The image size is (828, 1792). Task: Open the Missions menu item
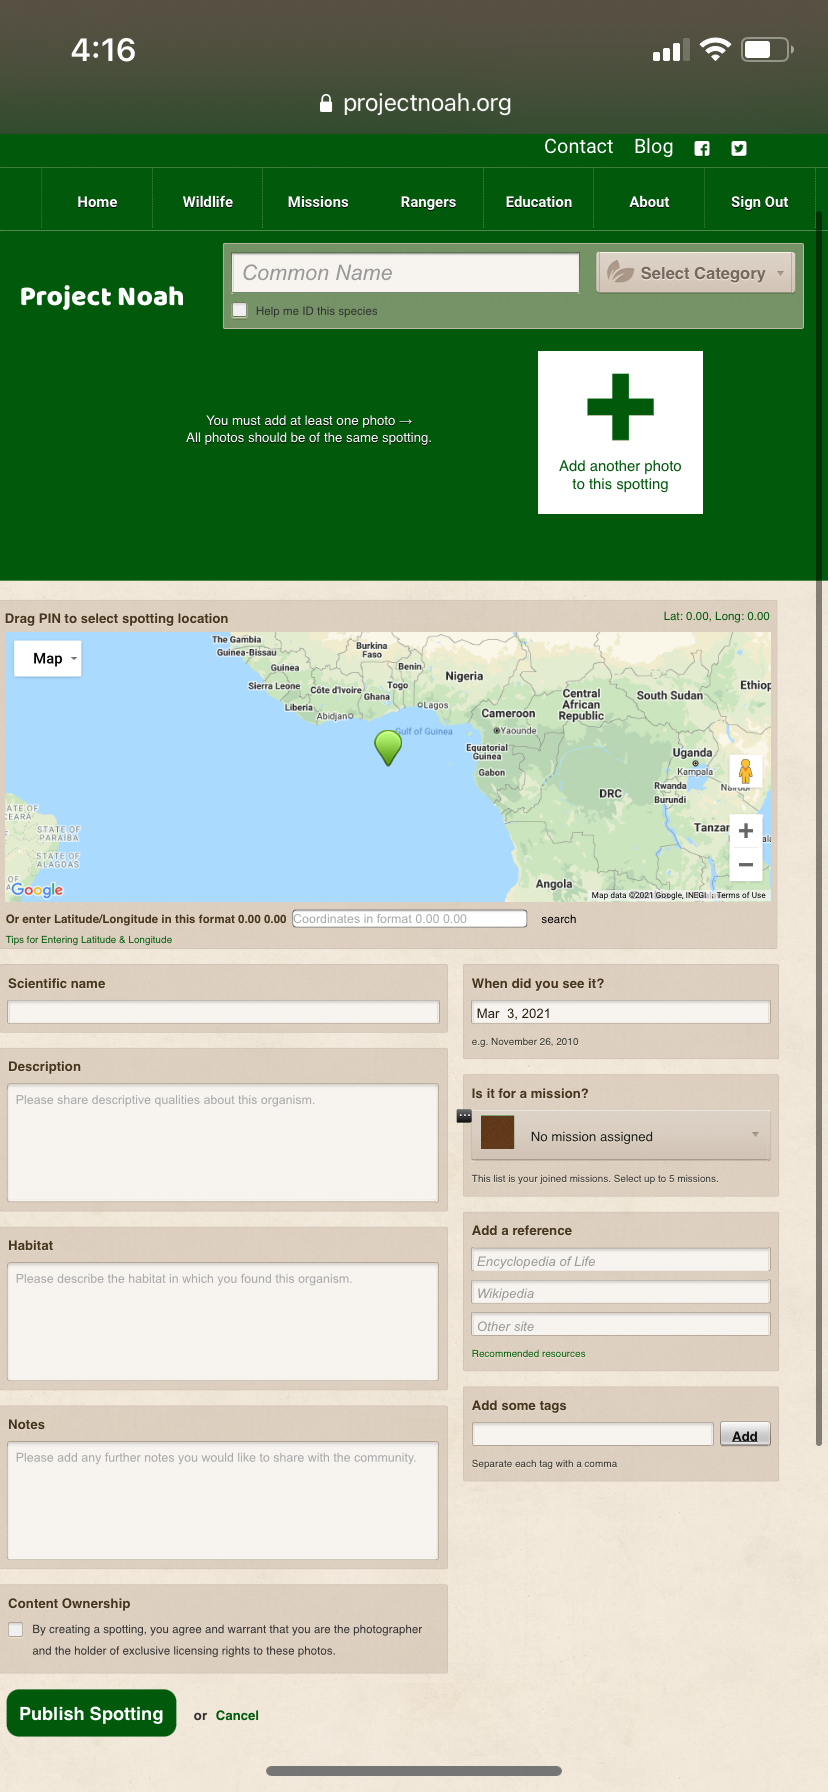(x=318, y=201)
